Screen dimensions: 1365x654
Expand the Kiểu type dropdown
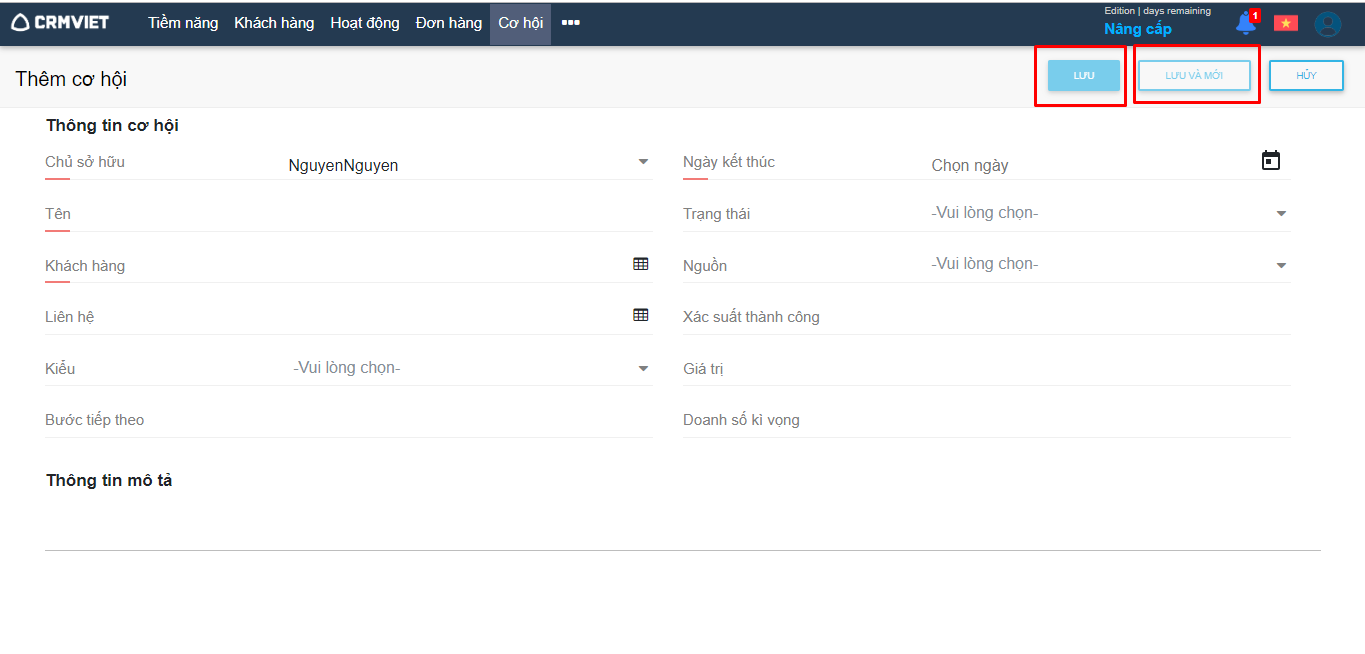click(643, 368)
